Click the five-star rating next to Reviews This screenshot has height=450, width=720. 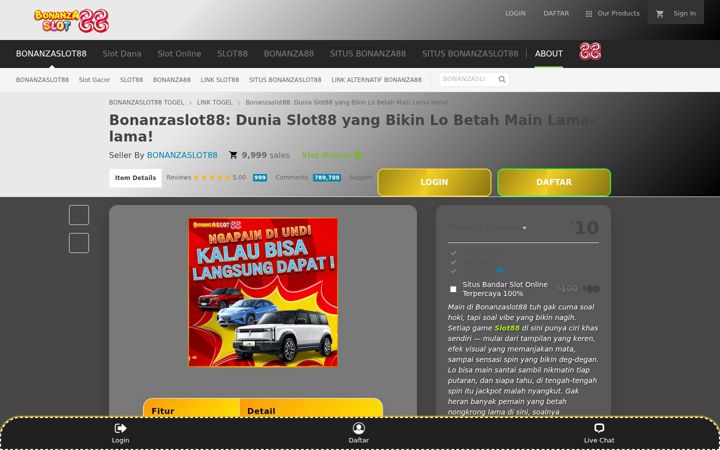pyautogui.click(x=212, y=178)
